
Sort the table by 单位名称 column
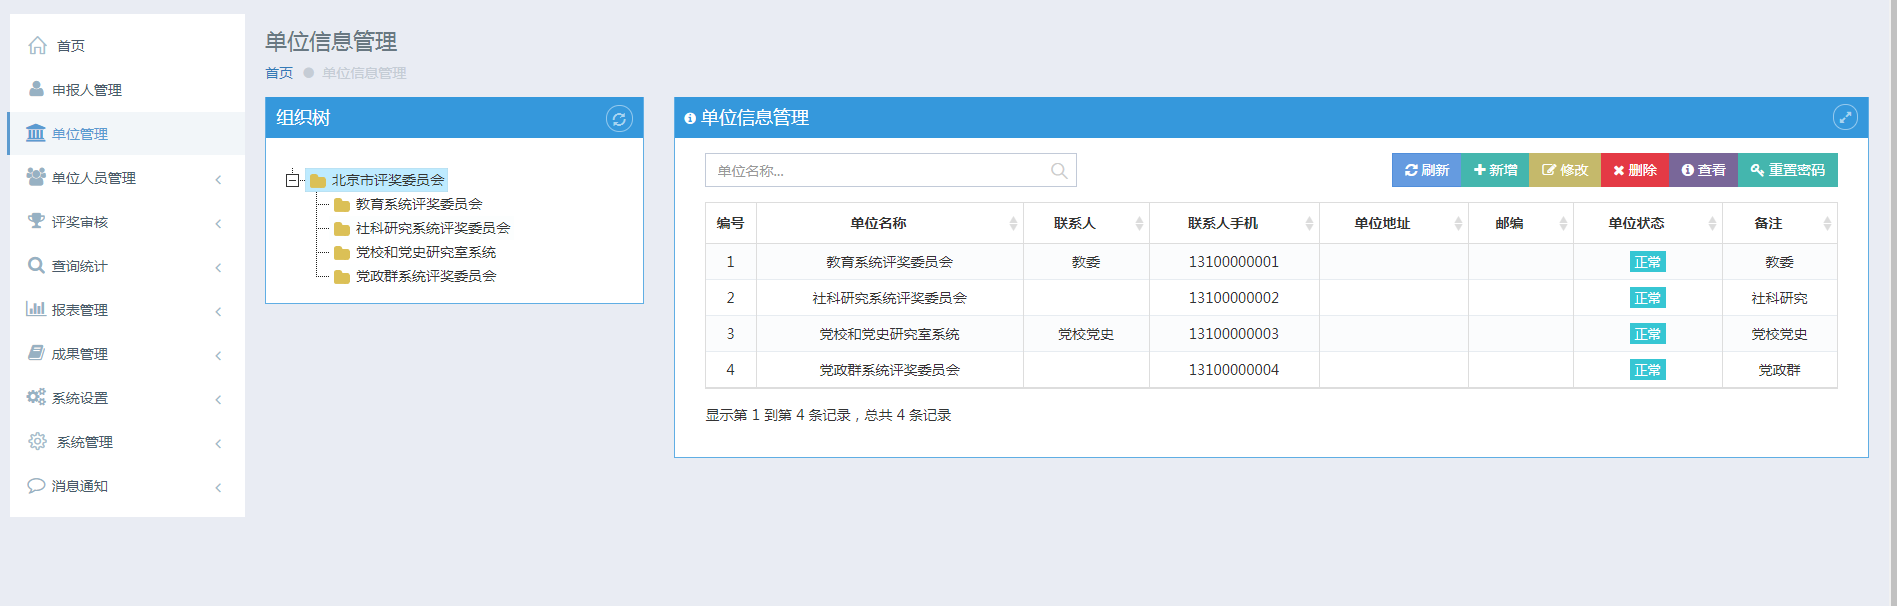point(889,224)
